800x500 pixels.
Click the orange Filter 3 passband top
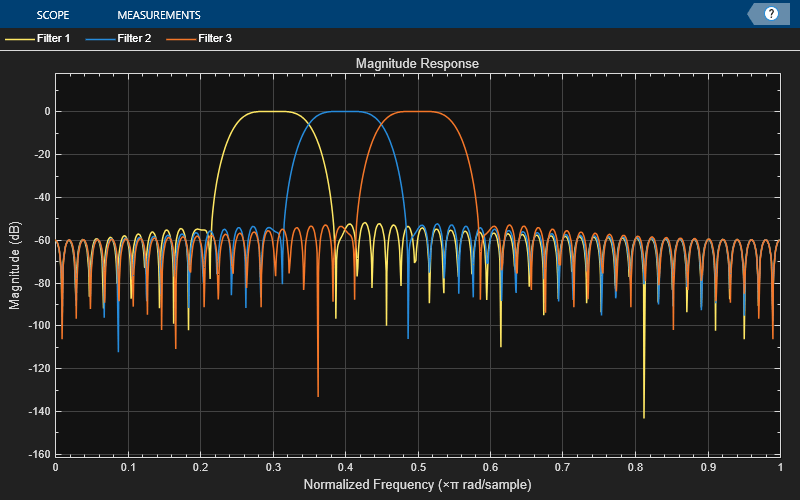coord(418,111)
